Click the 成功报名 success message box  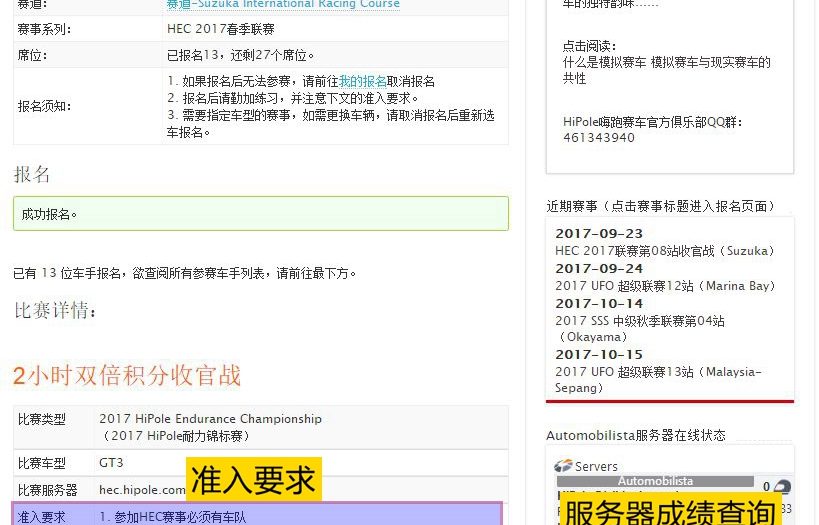tap(261, 214)
